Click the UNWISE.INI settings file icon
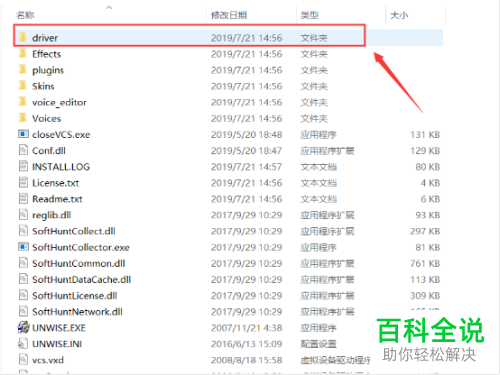Viewport: 500px width, 375px height. 23,343
